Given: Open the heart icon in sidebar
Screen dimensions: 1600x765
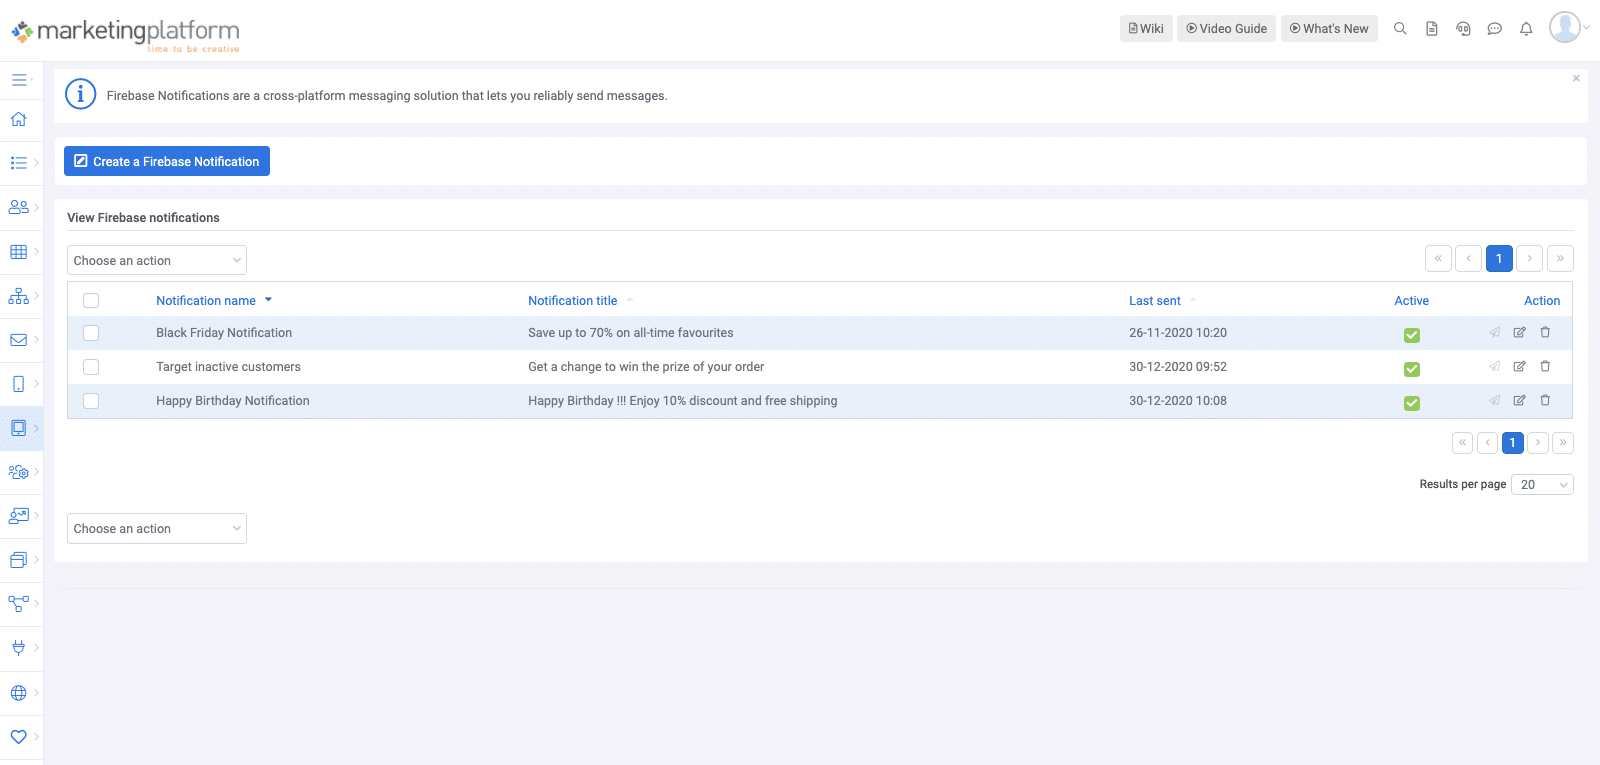Looking at the screenshot, I should [x=18, y=736].
